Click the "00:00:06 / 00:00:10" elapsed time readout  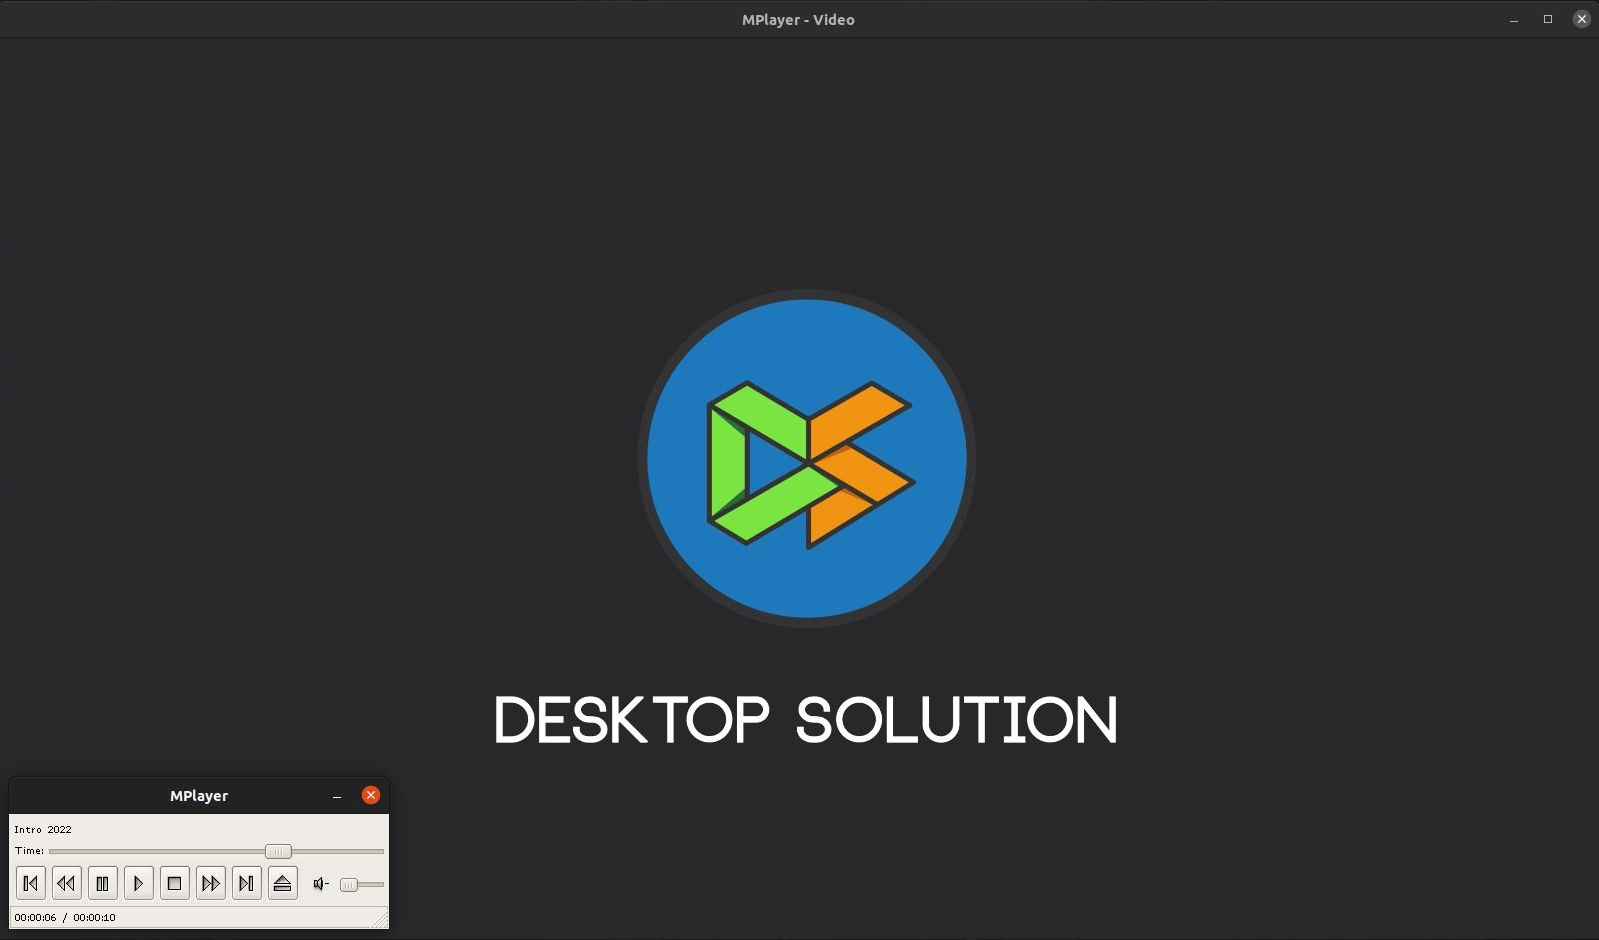point(65,917)
